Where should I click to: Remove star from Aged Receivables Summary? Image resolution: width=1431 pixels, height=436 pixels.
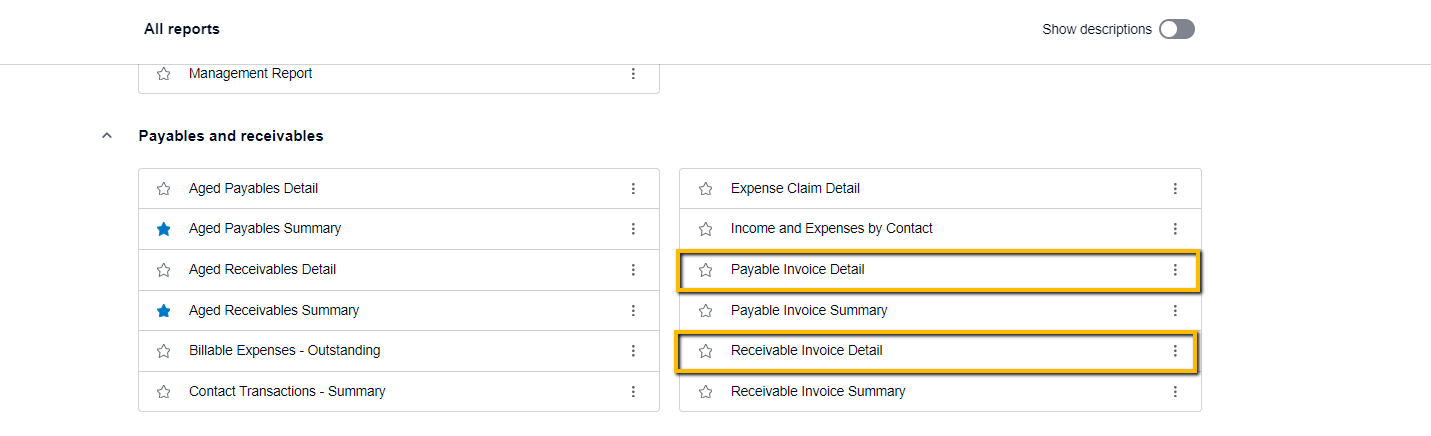click(x=164, y=311)
